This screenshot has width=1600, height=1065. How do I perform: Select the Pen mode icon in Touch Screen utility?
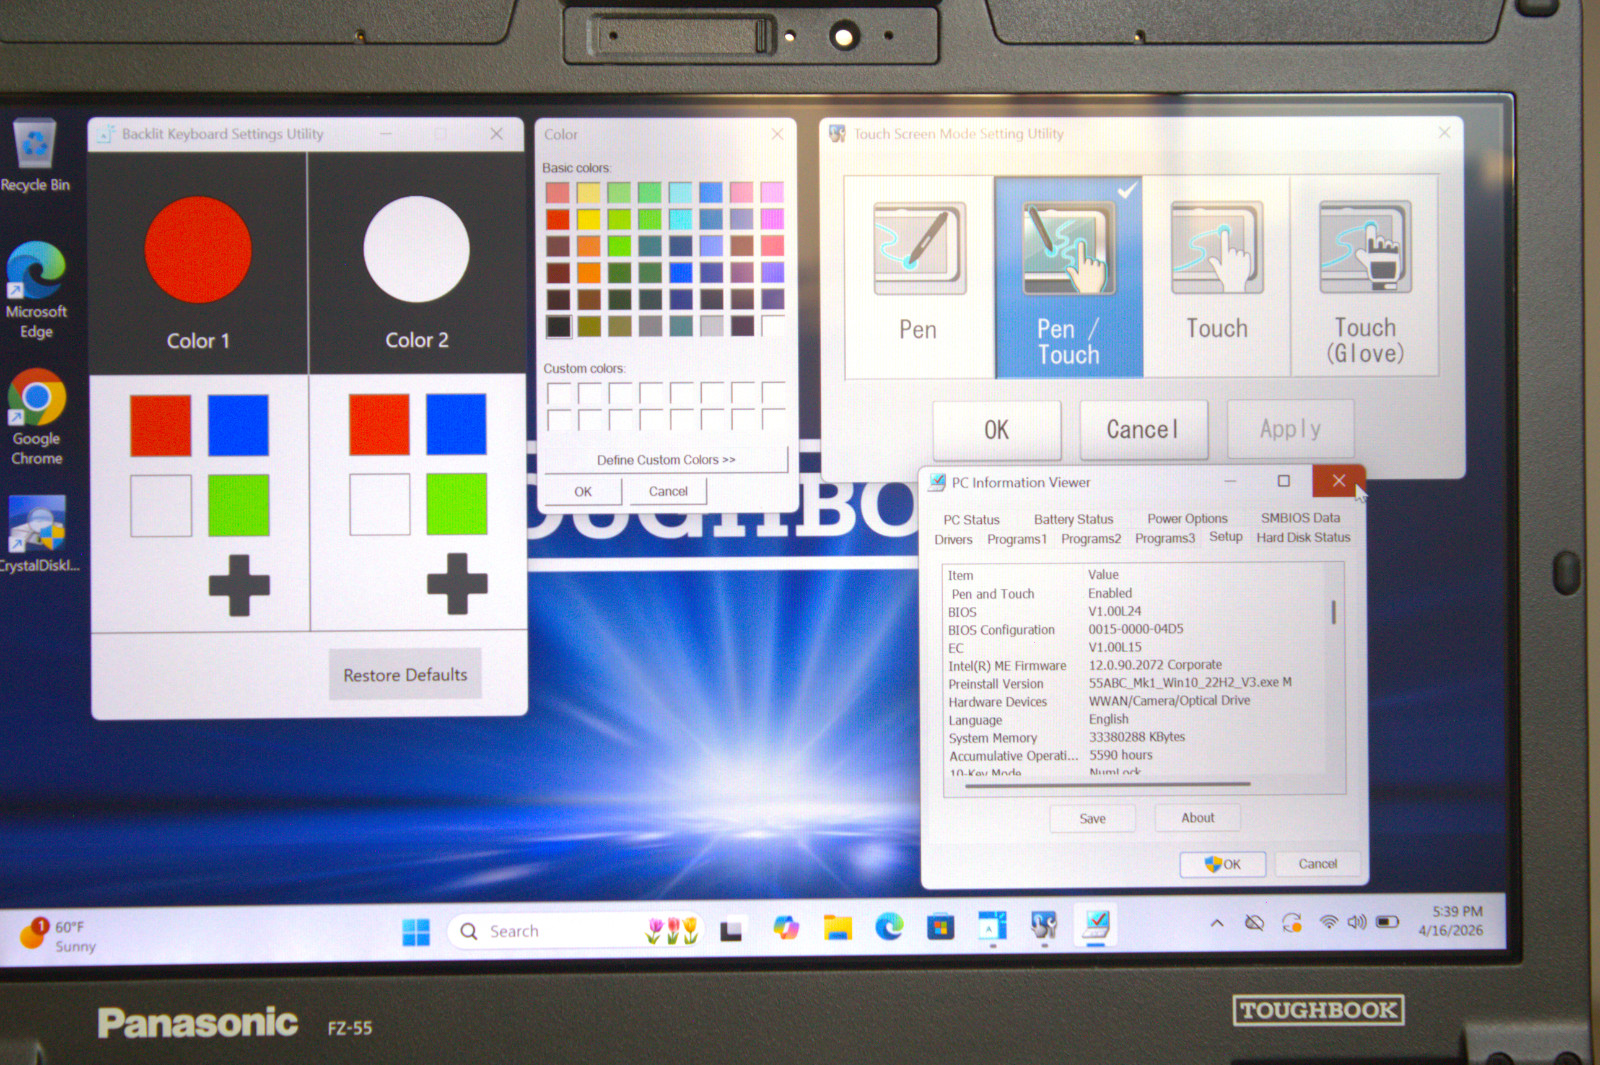[x=919, y=250]
